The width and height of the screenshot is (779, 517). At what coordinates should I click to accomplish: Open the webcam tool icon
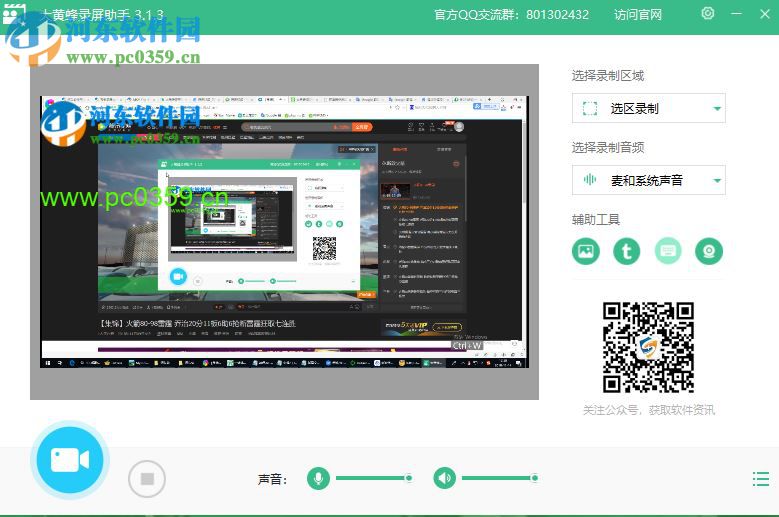coord(709,251)
